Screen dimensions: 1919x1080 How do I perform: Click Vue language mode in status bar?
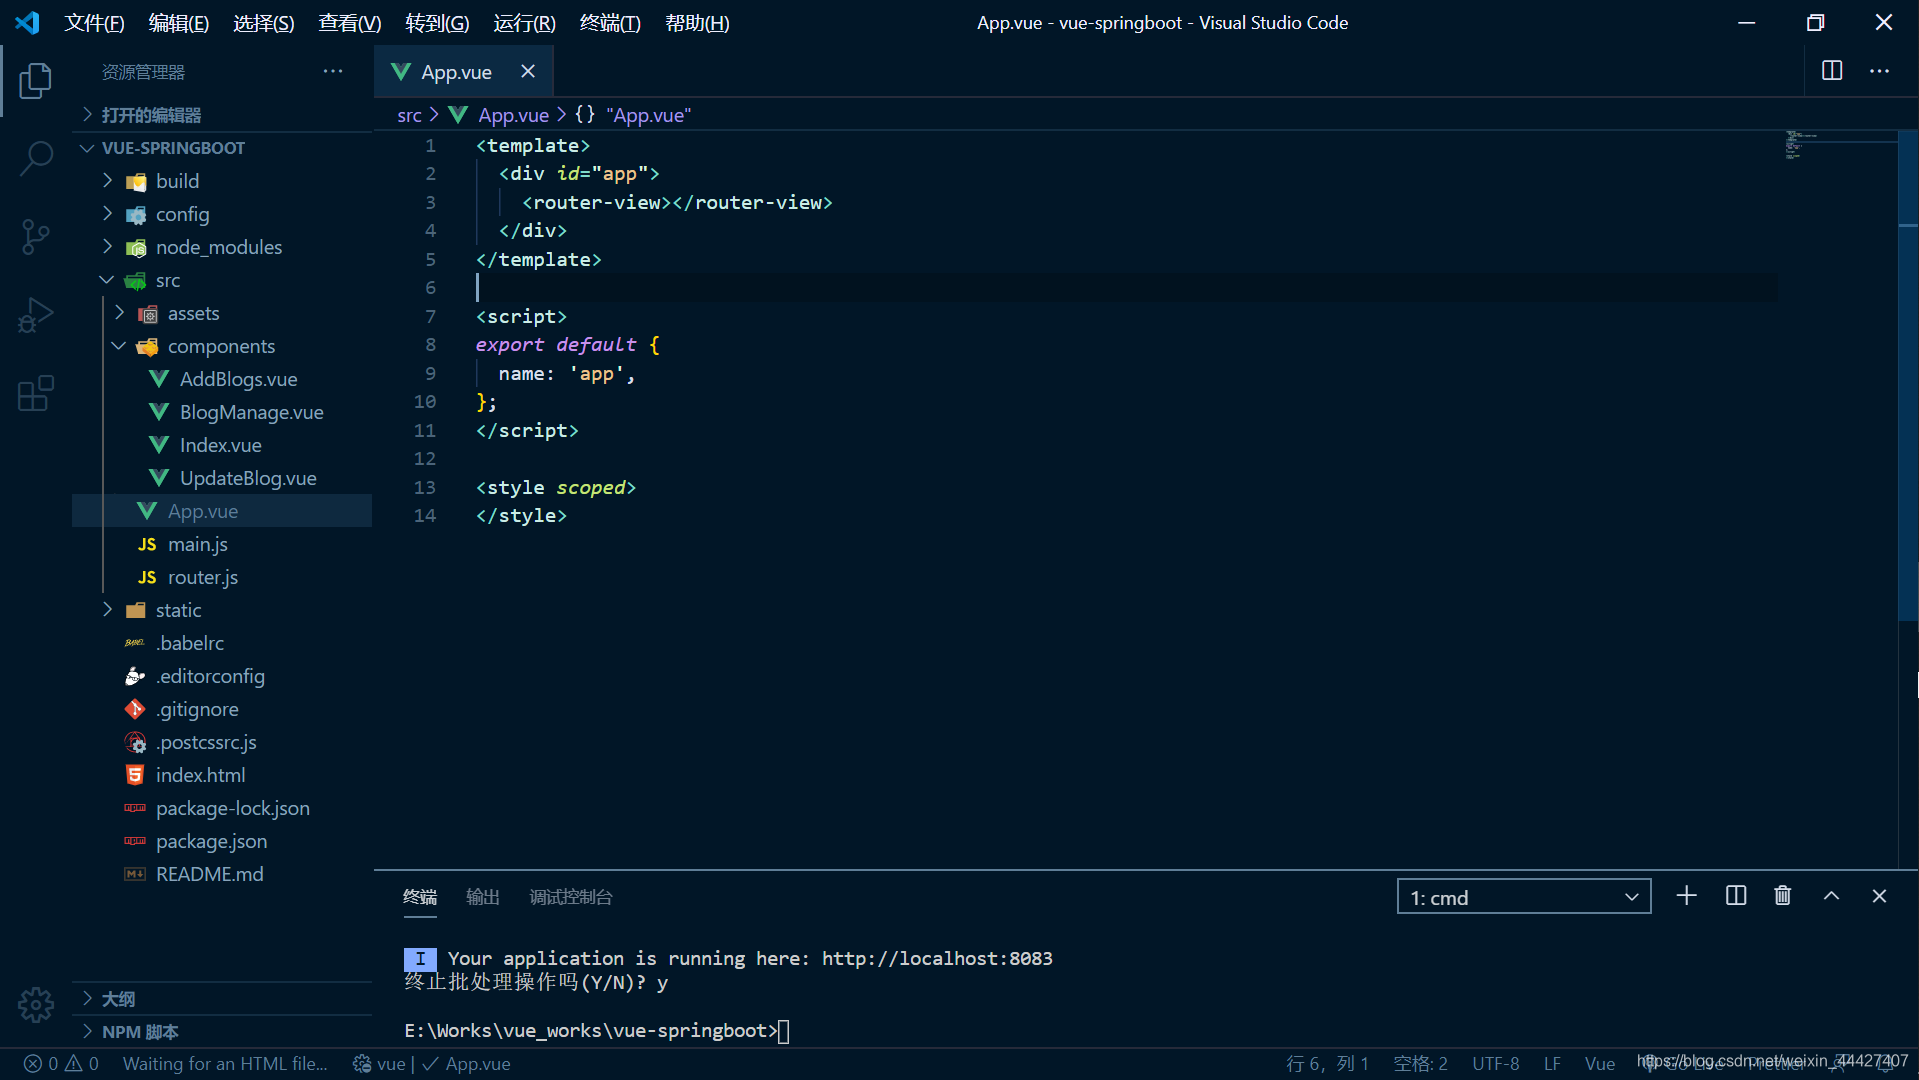[1599, 1064]
